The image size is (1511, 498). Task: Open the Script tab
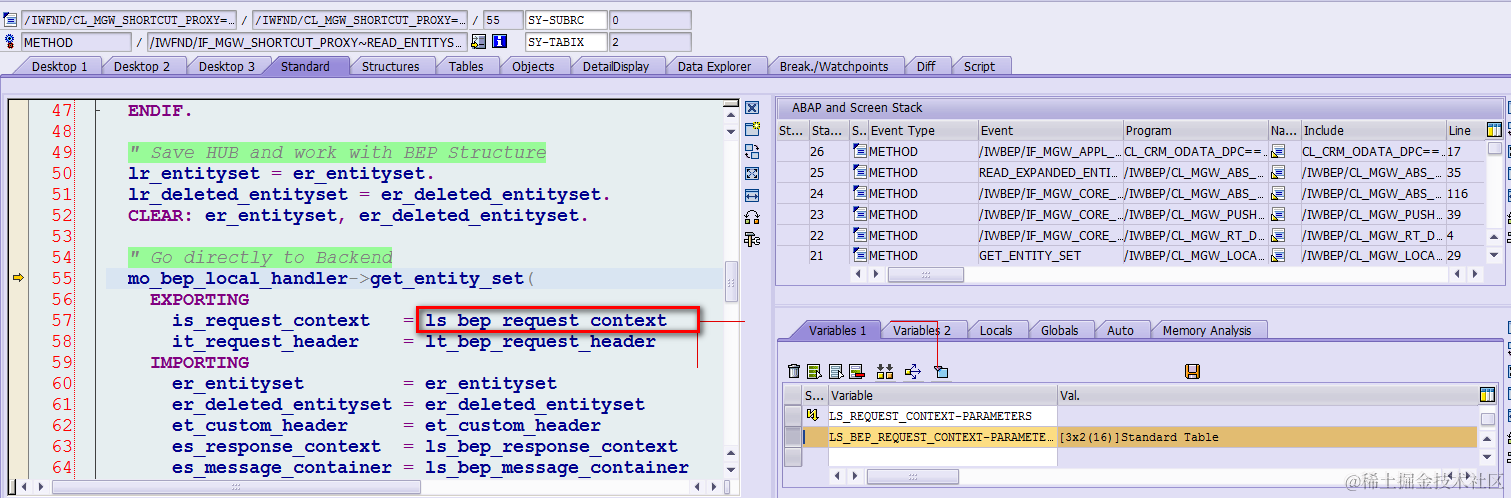click(979, 66)
